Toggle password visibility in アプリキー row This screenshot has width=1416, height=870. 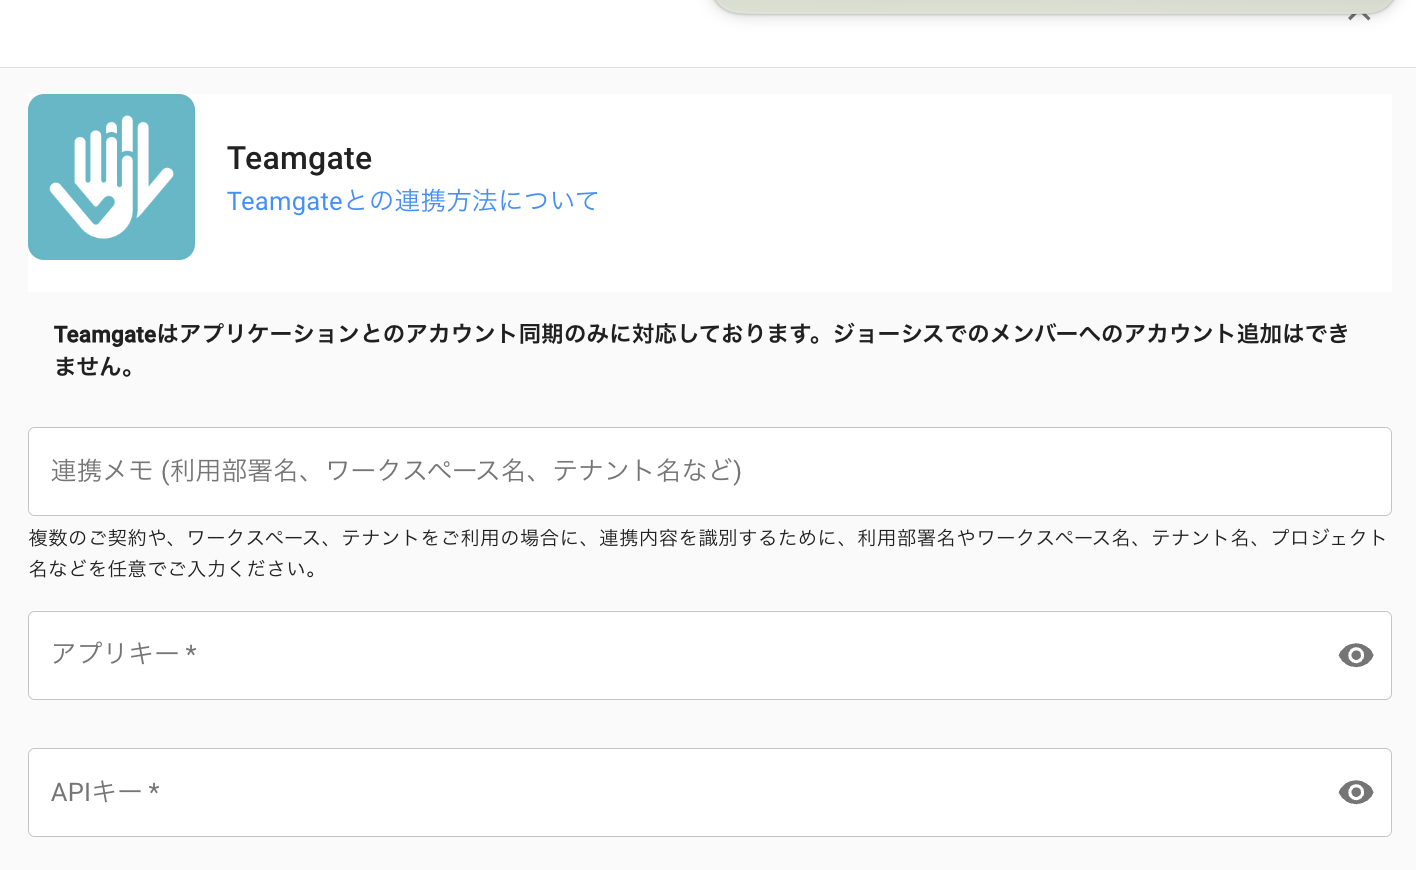pyautogui.click(x=1355, y=655)
